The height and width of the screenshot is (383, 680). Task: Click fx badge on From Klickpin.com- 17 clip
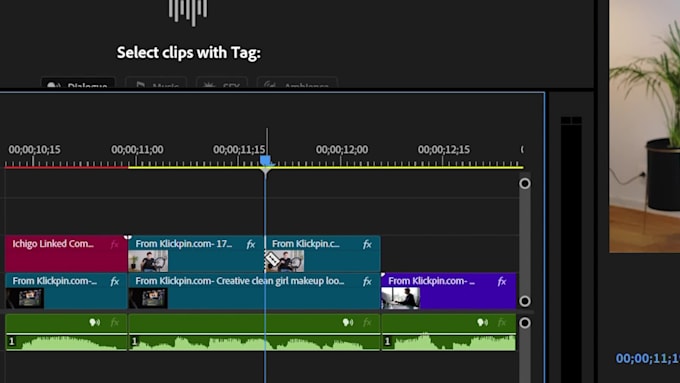pyautogui.click(x=251, y=244)
